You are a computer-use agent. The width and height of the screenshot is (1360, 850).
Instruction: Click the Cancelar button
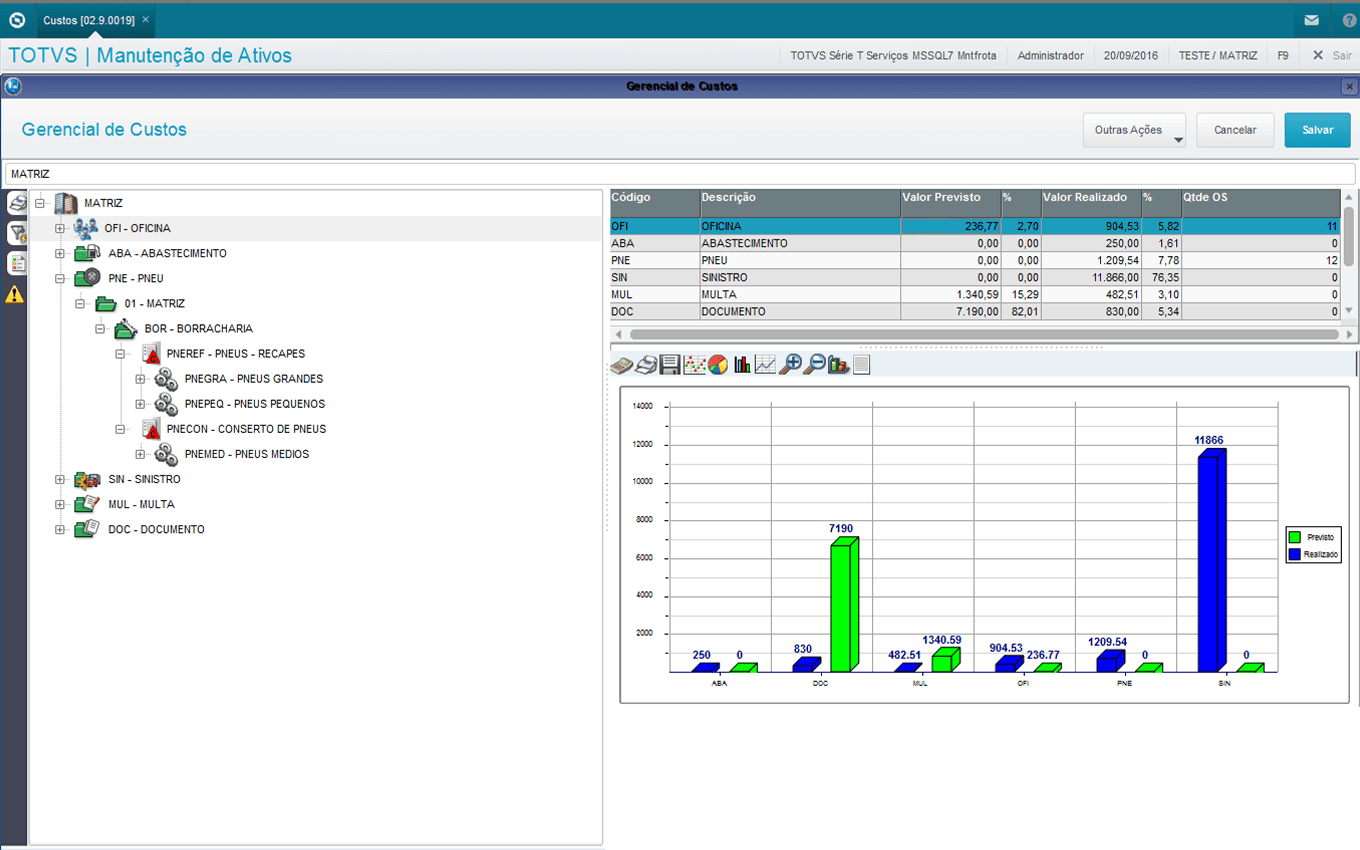1235,130
